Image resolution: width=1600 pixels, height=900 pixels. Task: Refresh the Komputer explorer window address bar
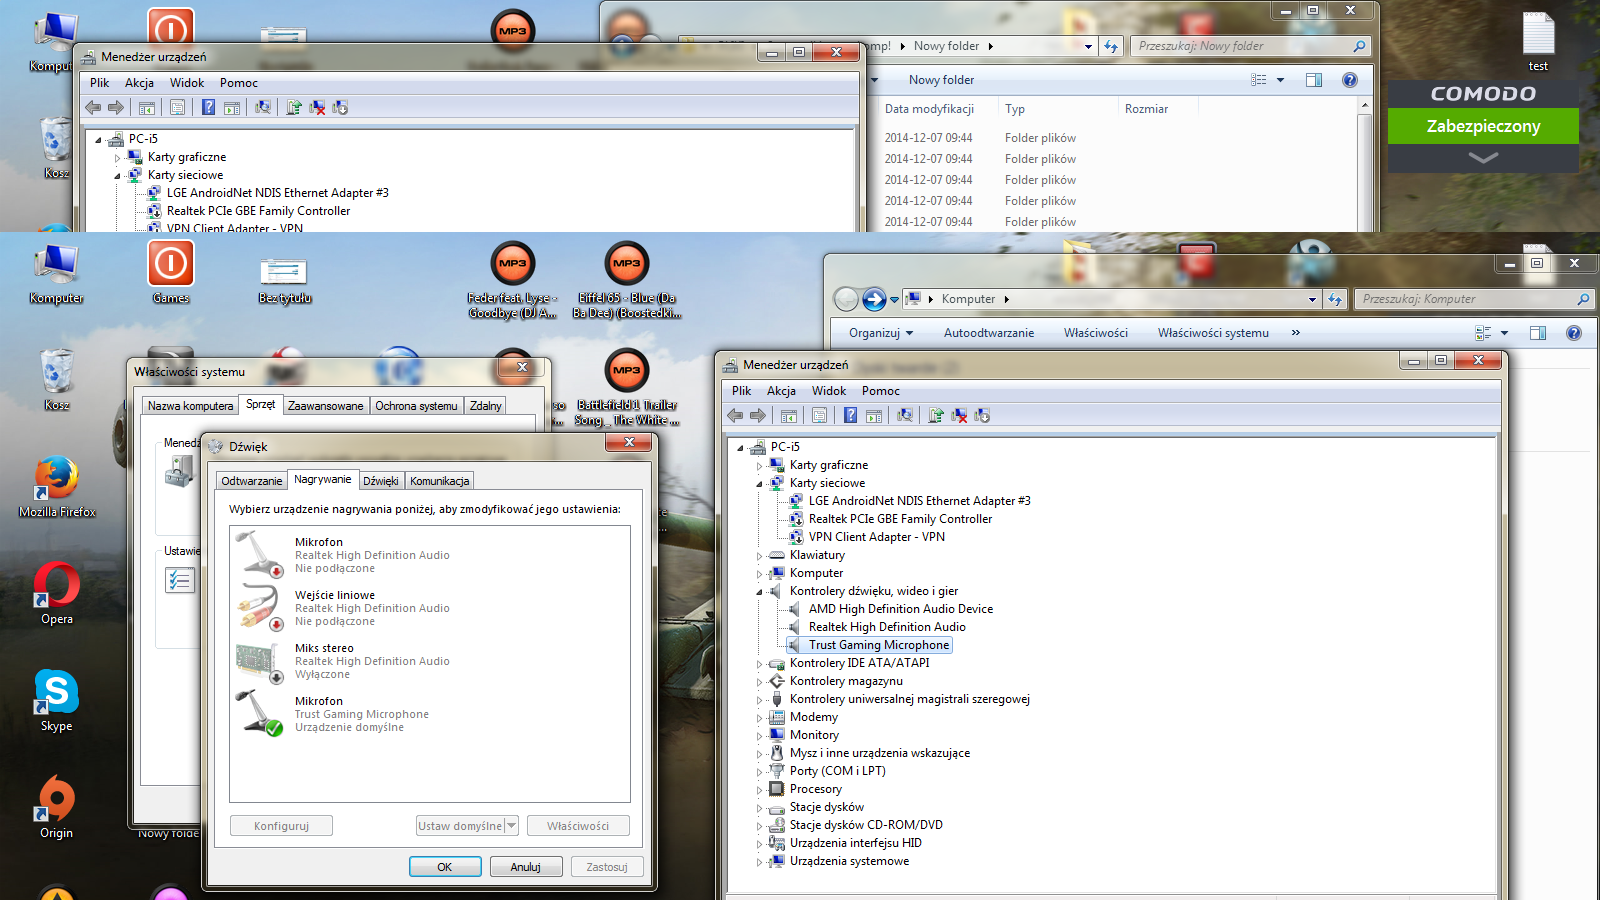1335,299
